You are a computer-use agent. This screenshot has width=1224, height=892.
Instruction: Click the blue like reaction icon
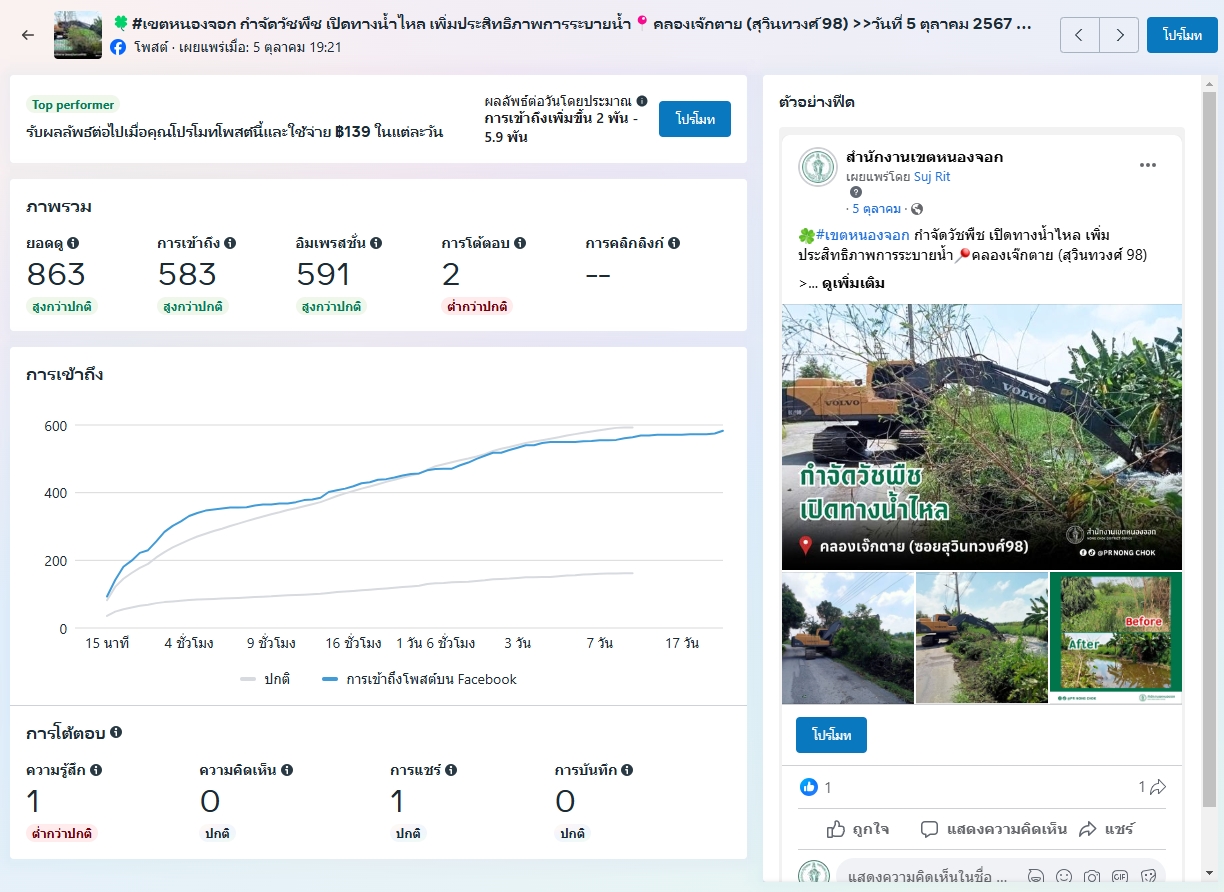(809, 787)
